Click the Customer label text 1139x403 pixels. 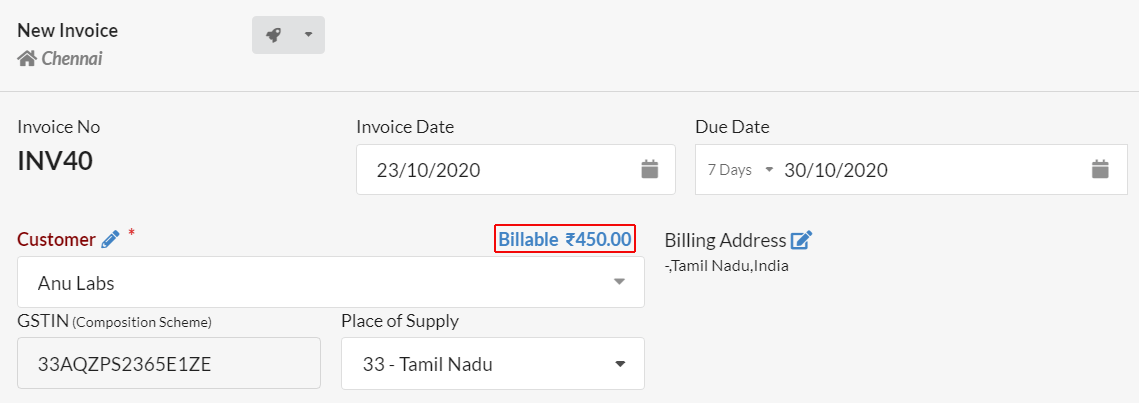pos(56,239)
